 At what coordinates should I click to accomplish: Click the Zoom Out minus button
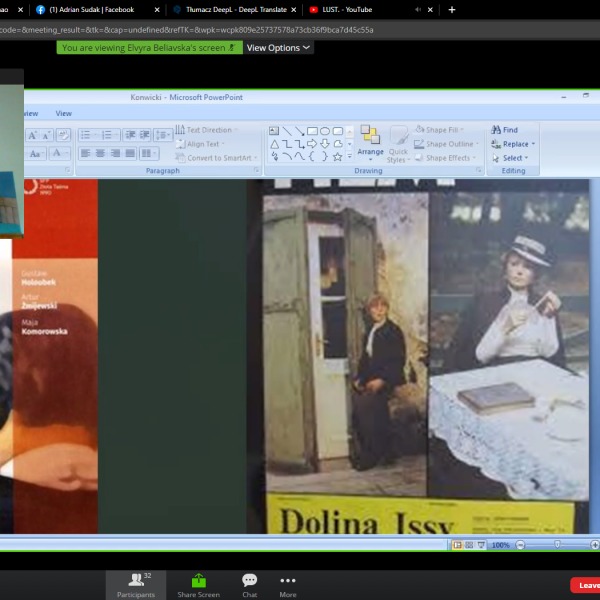pos(520,545)
